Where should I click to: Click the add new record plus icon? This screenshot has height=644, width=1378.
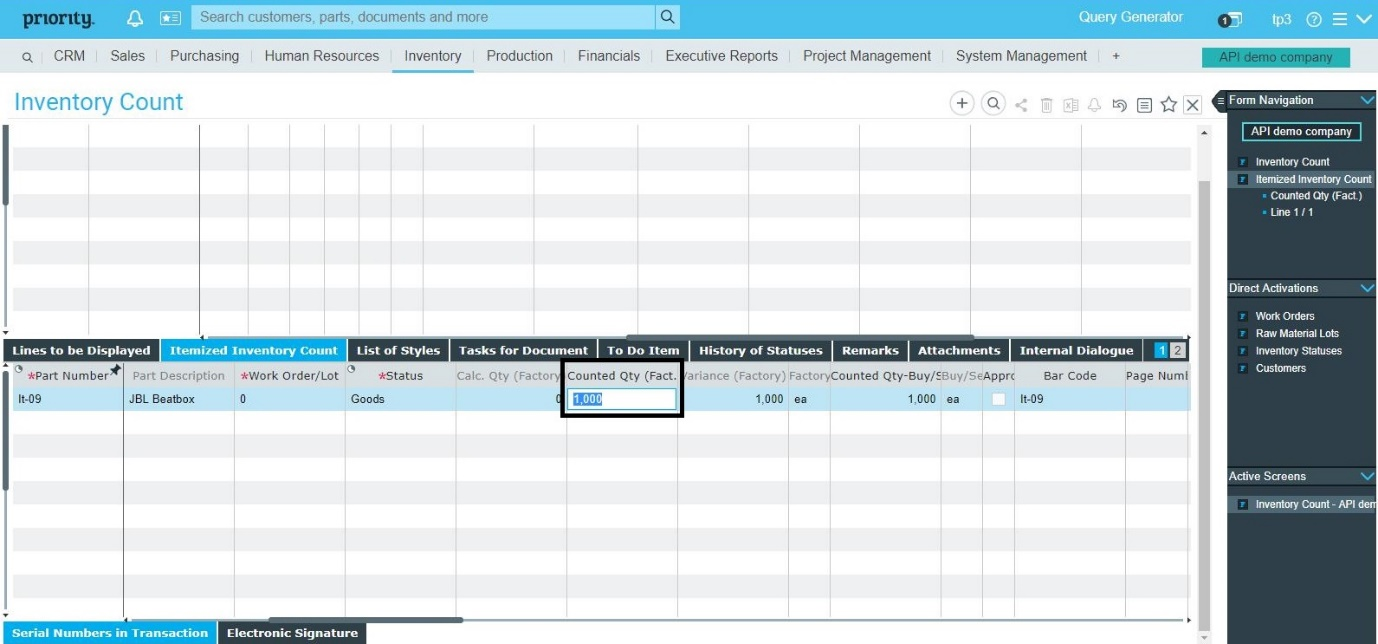pyautogui.click(x=961, y=104)
